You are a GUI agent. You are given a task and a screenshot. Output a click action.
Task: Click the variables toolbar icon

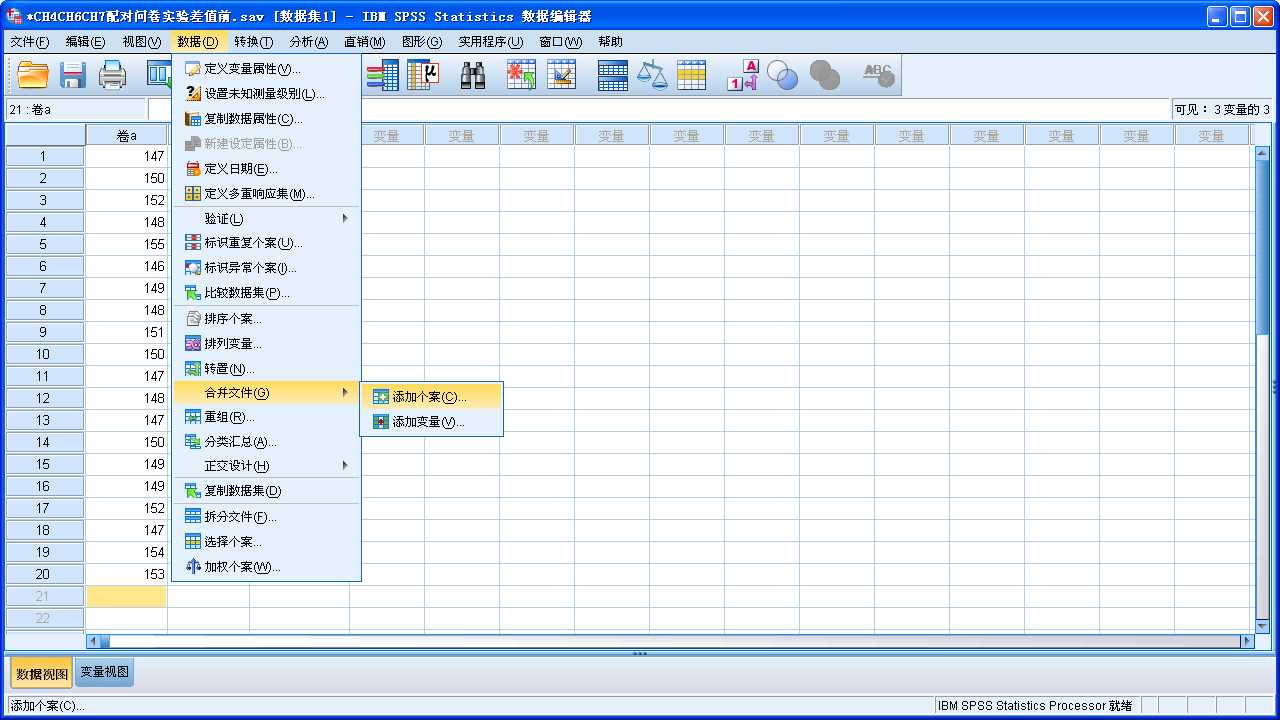382,75
